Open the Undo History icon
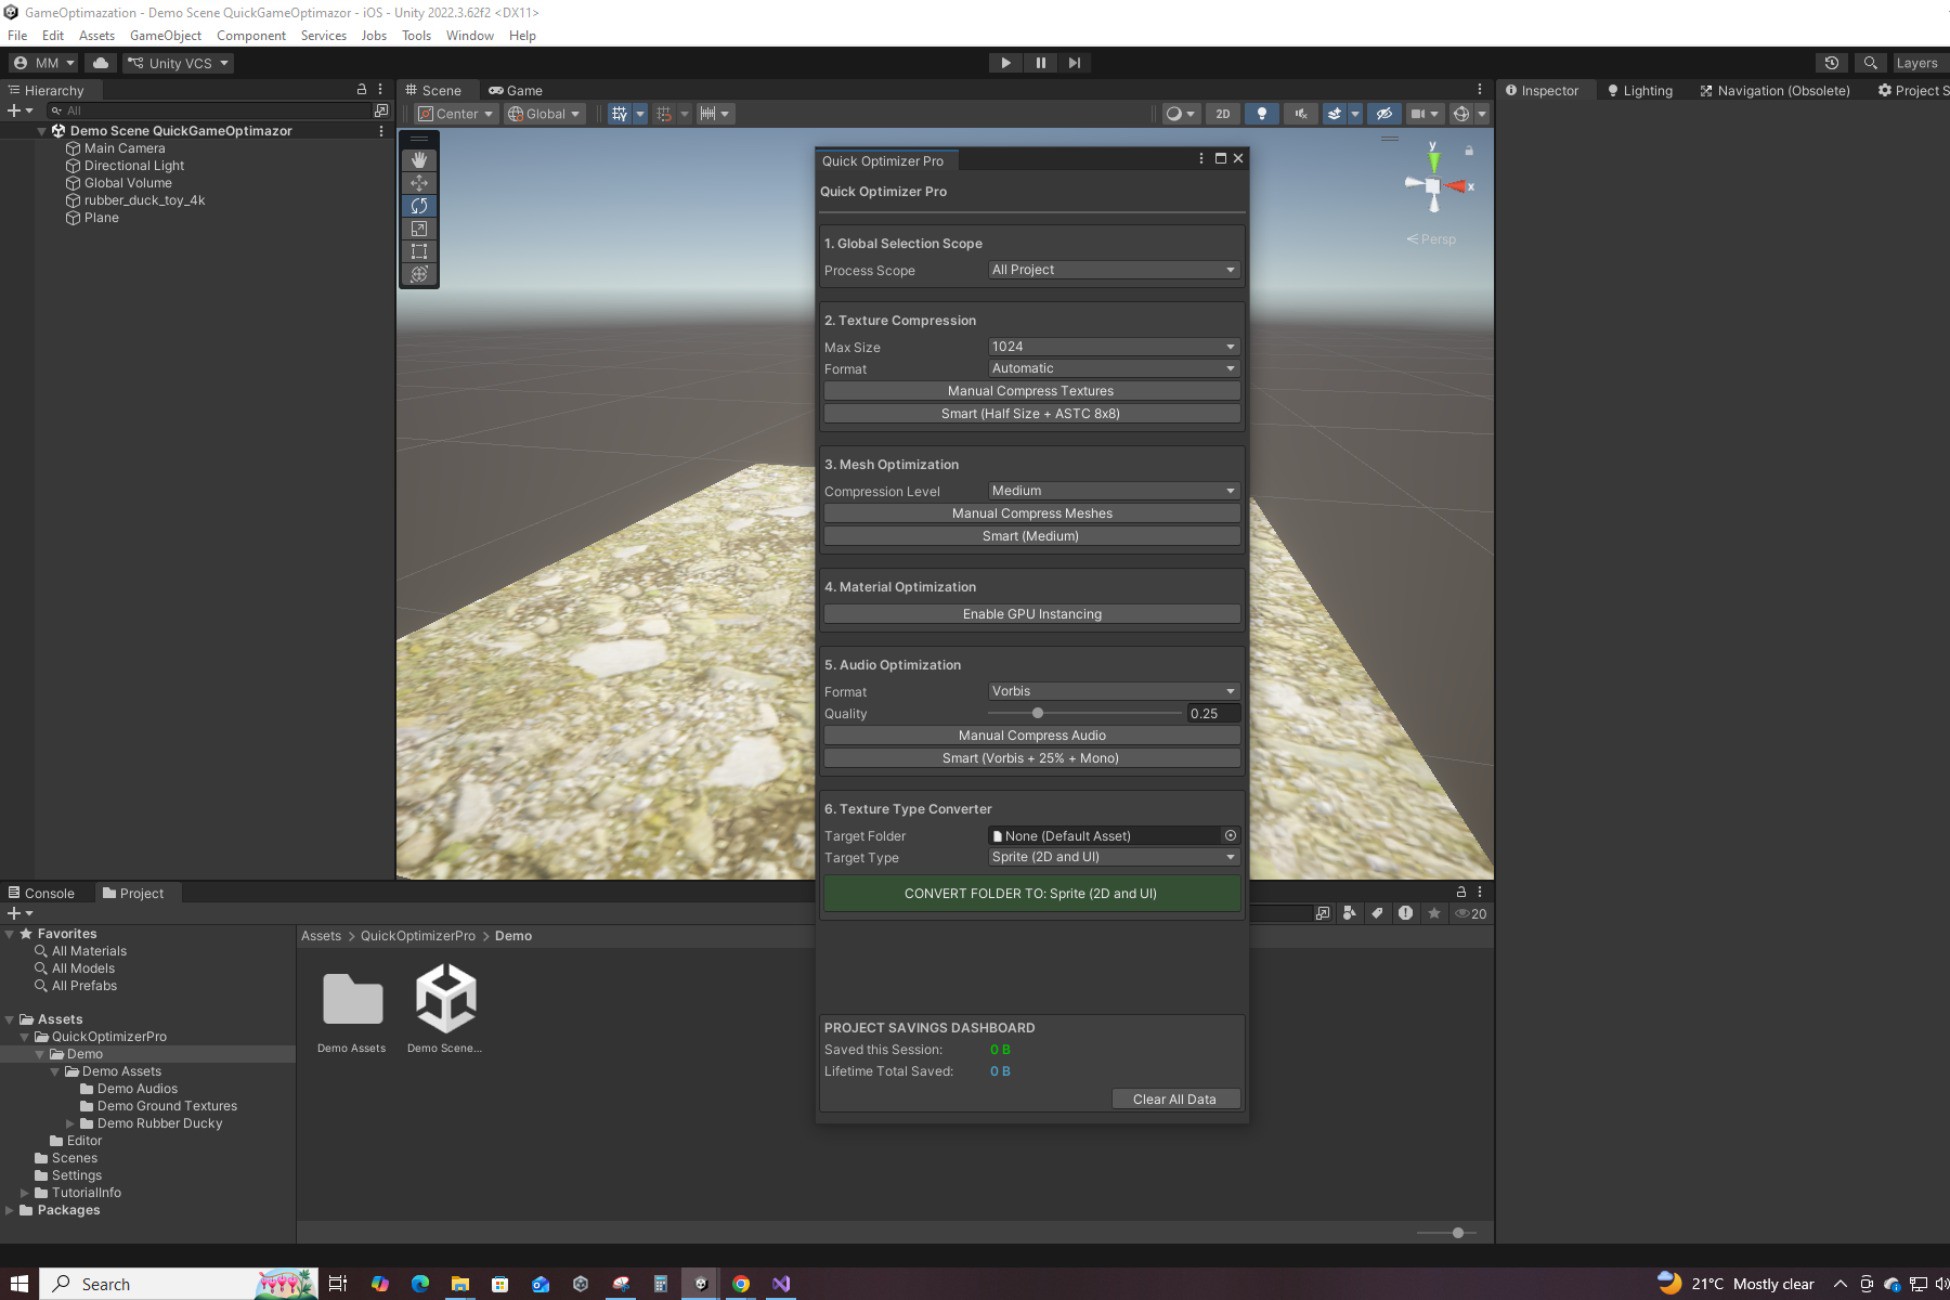The height and width of the screenshot is (1300, 1950). pyautogui.click(x=1831, y=63)
